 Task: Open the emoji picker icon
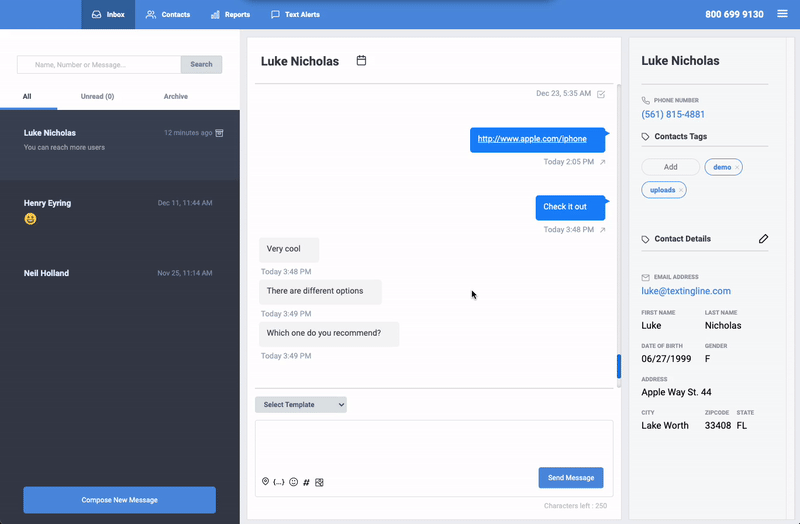tap(293, 482)
